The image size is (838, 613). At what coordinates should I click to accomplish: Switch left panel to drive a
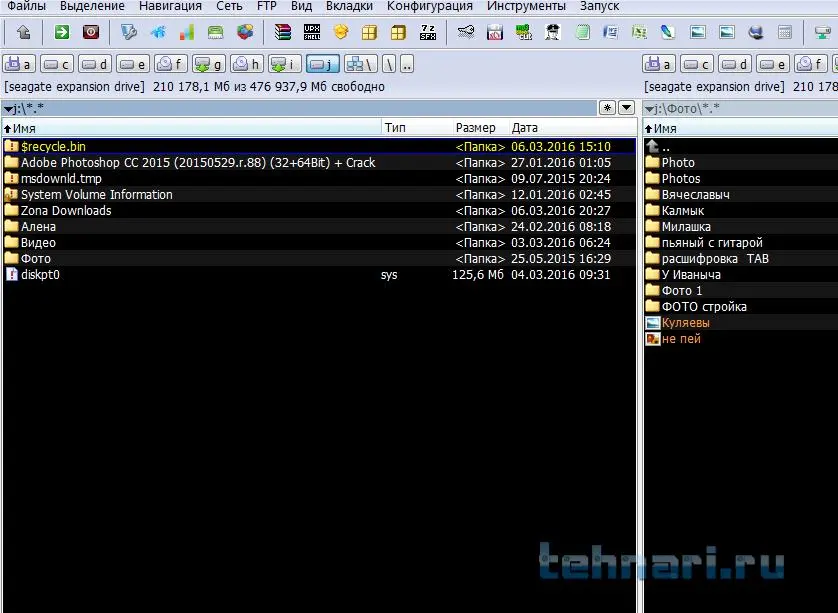(19, 65)
